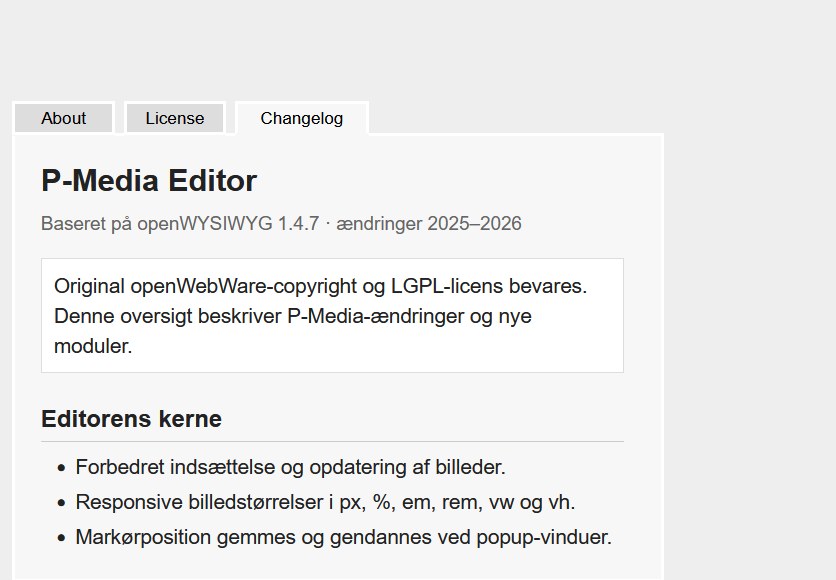Click the bullet before "Forbedret indsættelse"
The width and height of the screenshot is (836, 580).
(x=61, y=468)
